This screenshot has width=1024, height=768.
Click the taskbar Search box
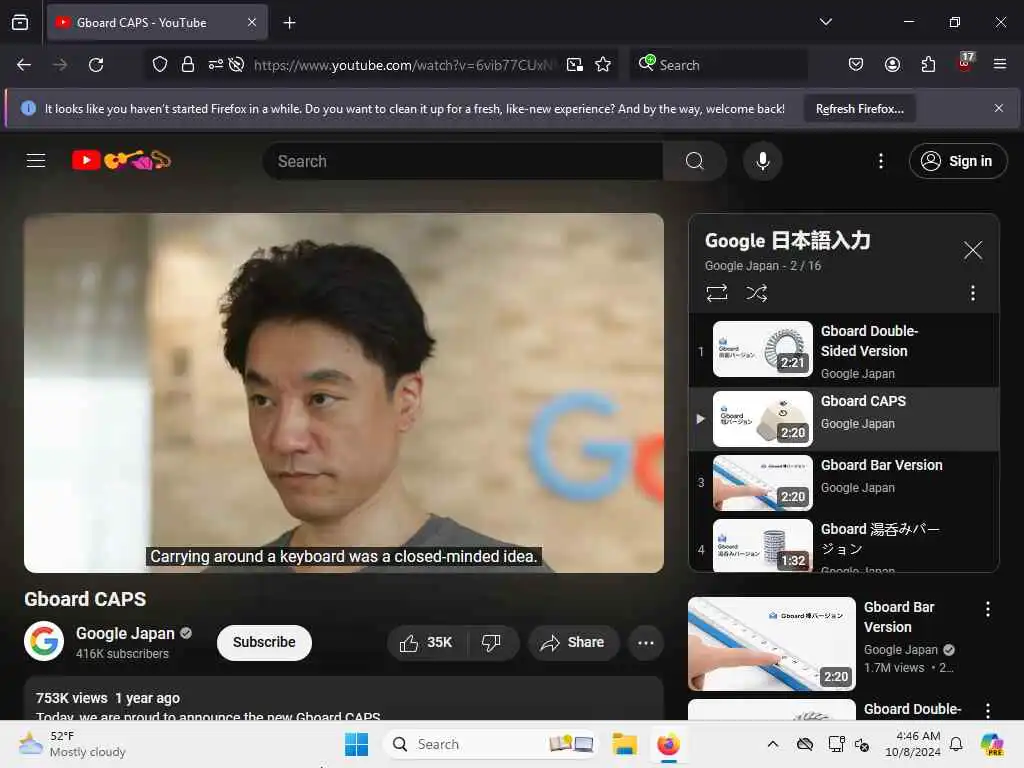pos(491,744)
